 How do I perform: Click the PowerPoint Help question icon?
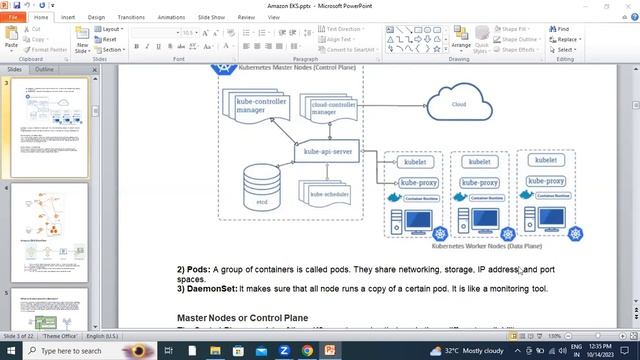point(634,17)
